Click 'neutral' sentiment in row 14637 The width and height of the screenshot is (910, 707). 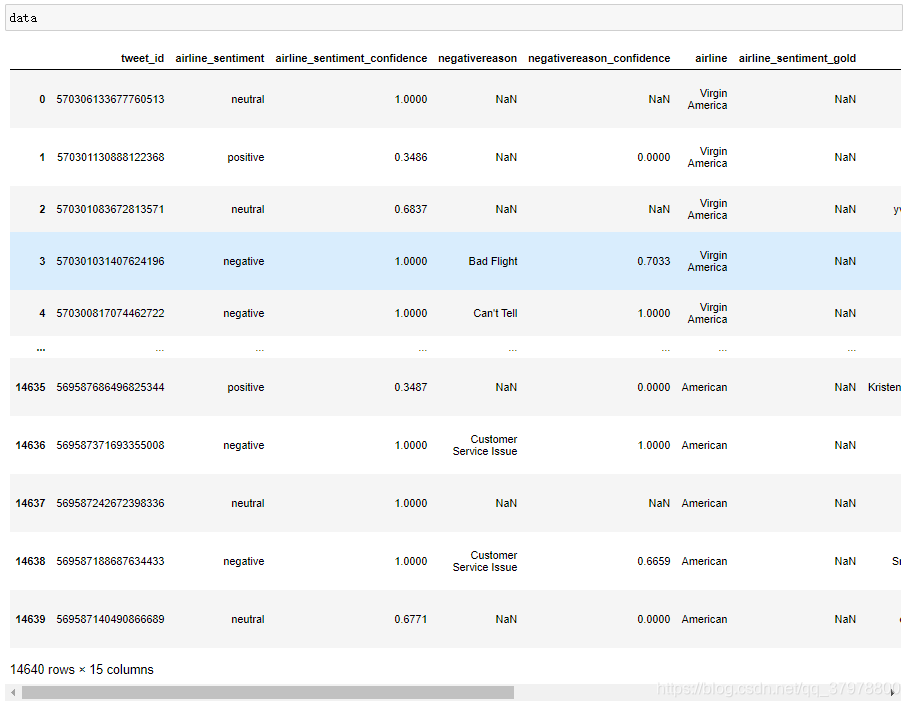tap(247, 503)
